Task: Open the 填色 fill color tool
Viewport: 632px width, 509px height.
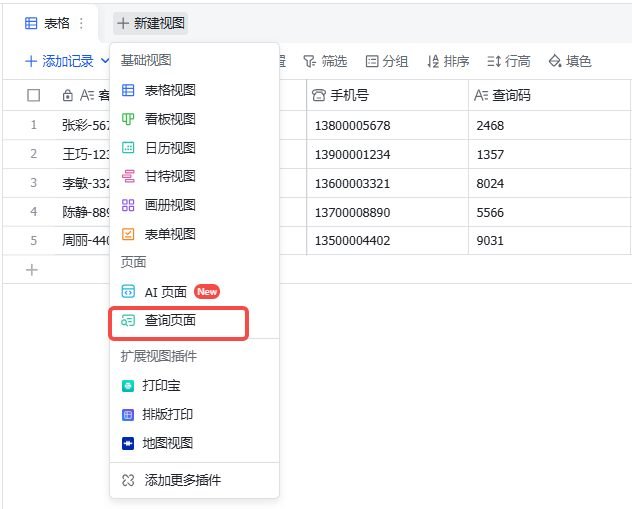Action: point(570,61)
